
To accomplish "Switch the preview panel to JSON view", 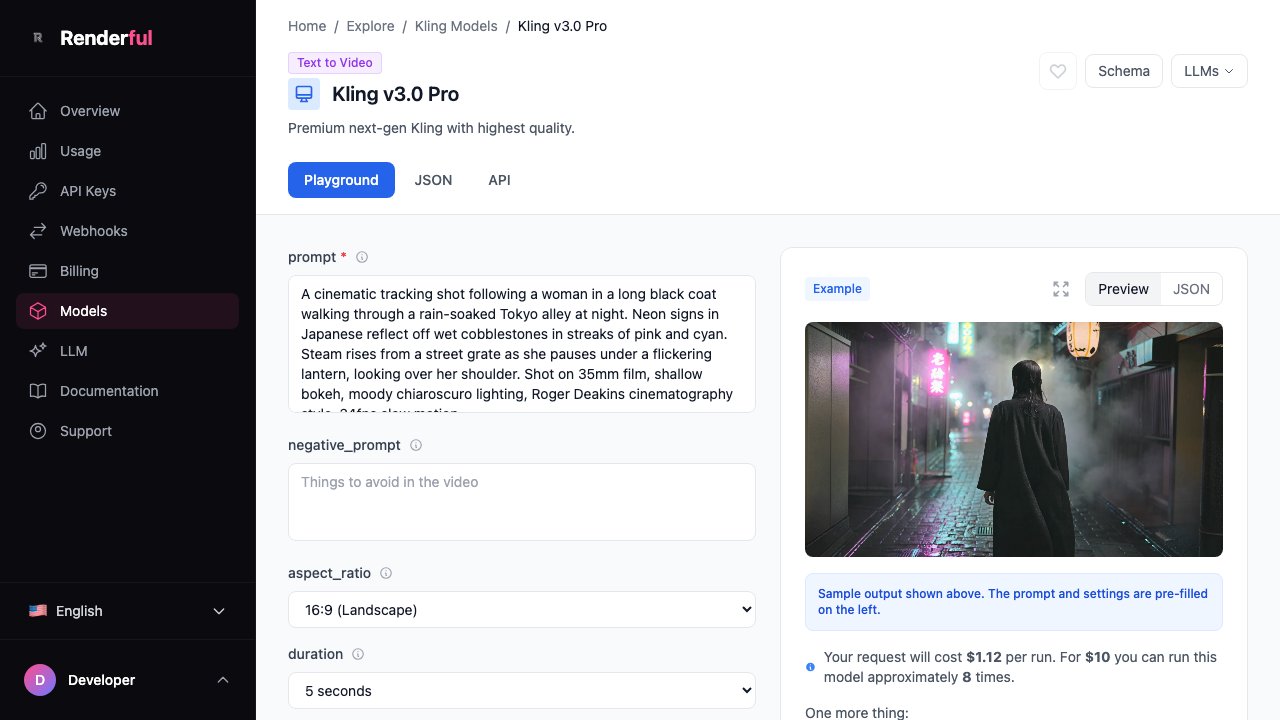I will pyautogui.click(x=1191, y=289).
